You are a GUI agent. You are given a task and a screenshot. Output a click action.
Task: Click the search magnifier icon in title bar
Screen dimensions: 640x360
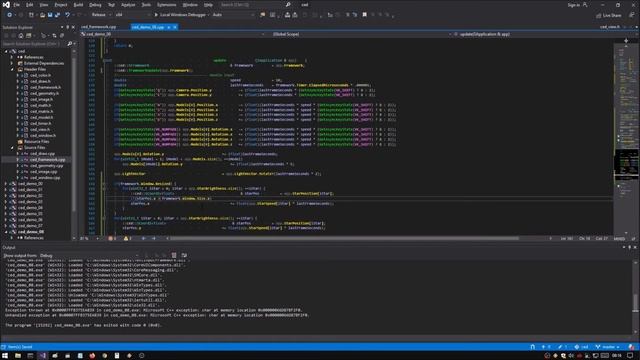click(288, 4)
